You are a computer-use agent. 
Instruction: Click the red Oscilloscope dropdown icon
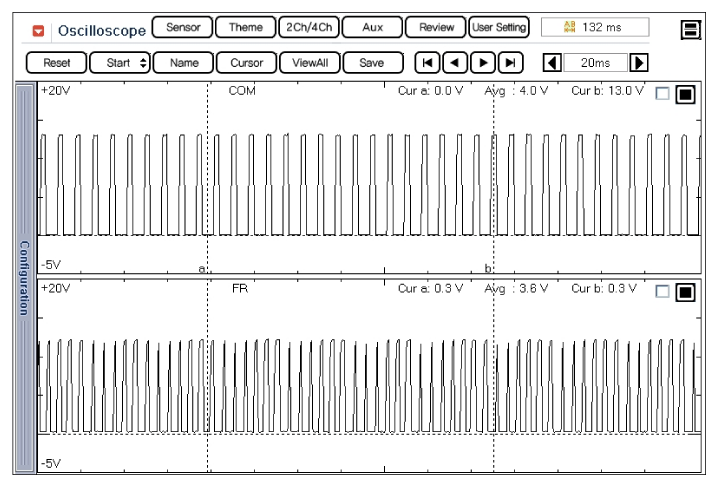pyautogui.click(x=39, y=30)
